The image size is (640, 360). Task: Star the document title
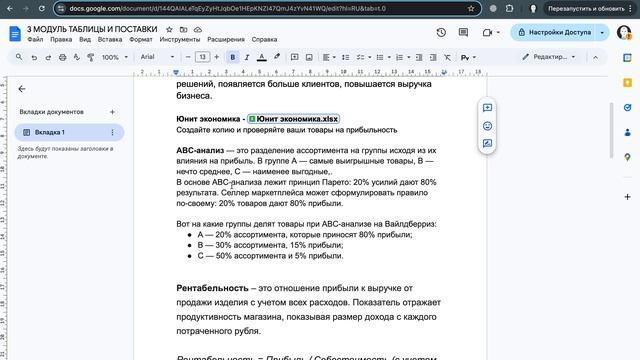click(169, 29)
